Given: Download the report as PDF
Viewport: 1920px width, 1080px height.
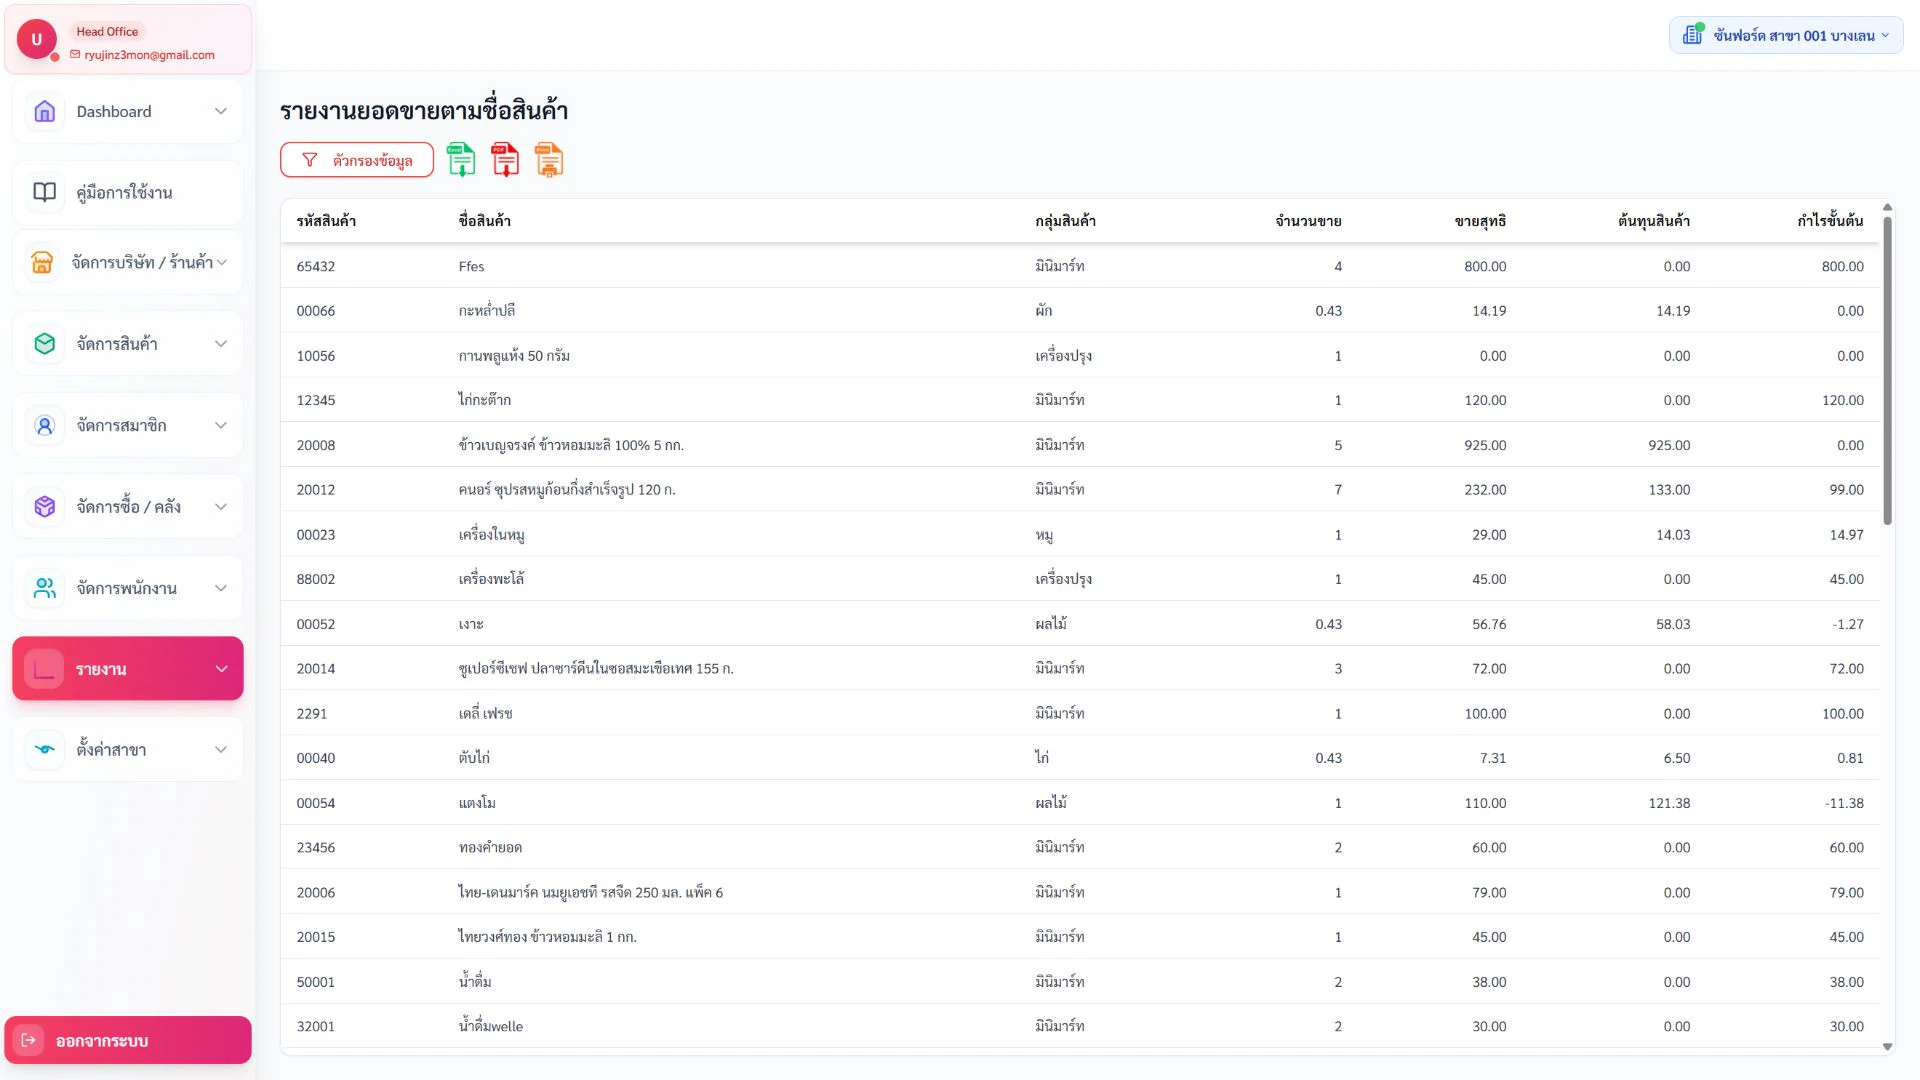Looking at the screenshot, I should point(505,160).
